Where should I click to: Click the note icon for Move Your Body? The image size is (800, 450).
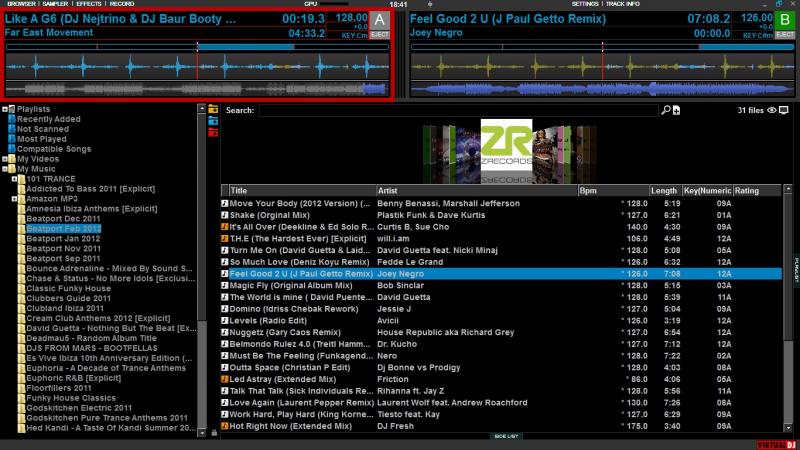[224, 203]
